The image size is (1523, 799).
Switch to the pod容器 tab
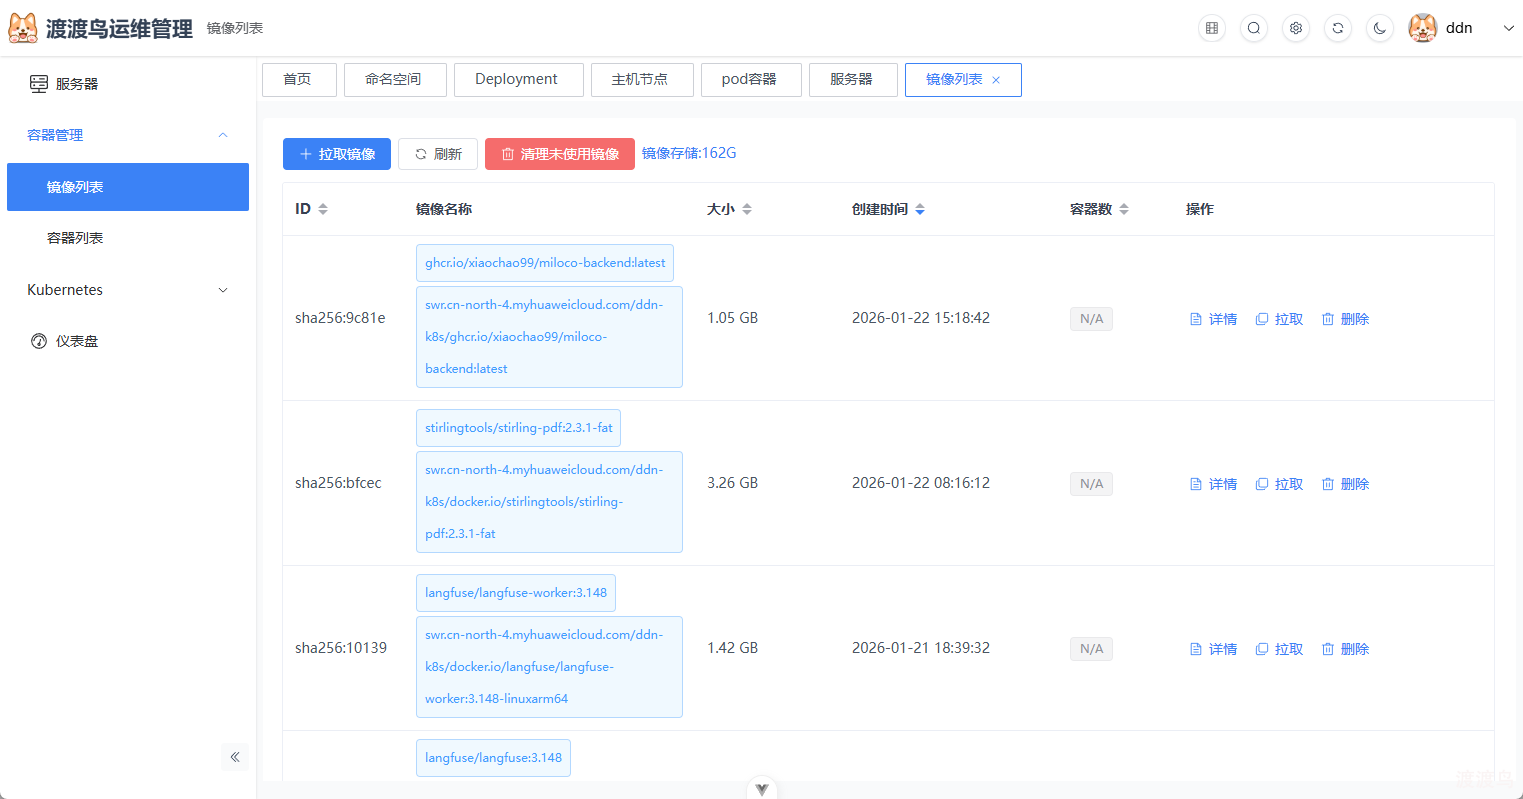click(751, 80)
